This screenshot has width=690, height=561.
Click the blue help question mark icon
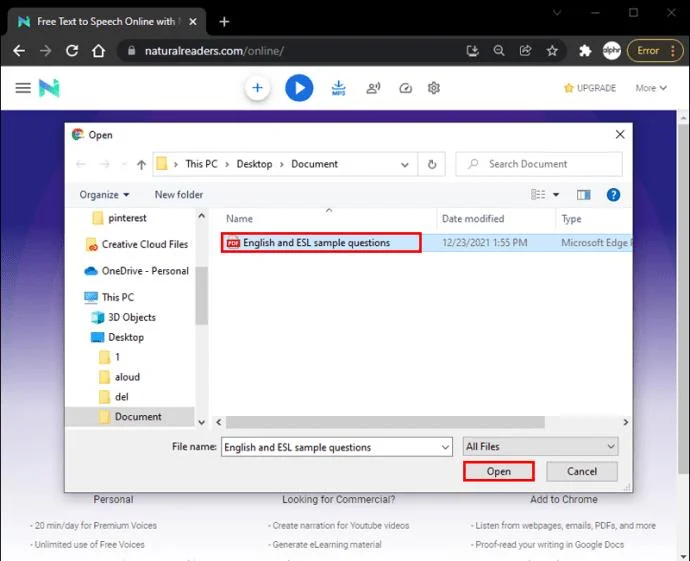(x=613, y=194)
